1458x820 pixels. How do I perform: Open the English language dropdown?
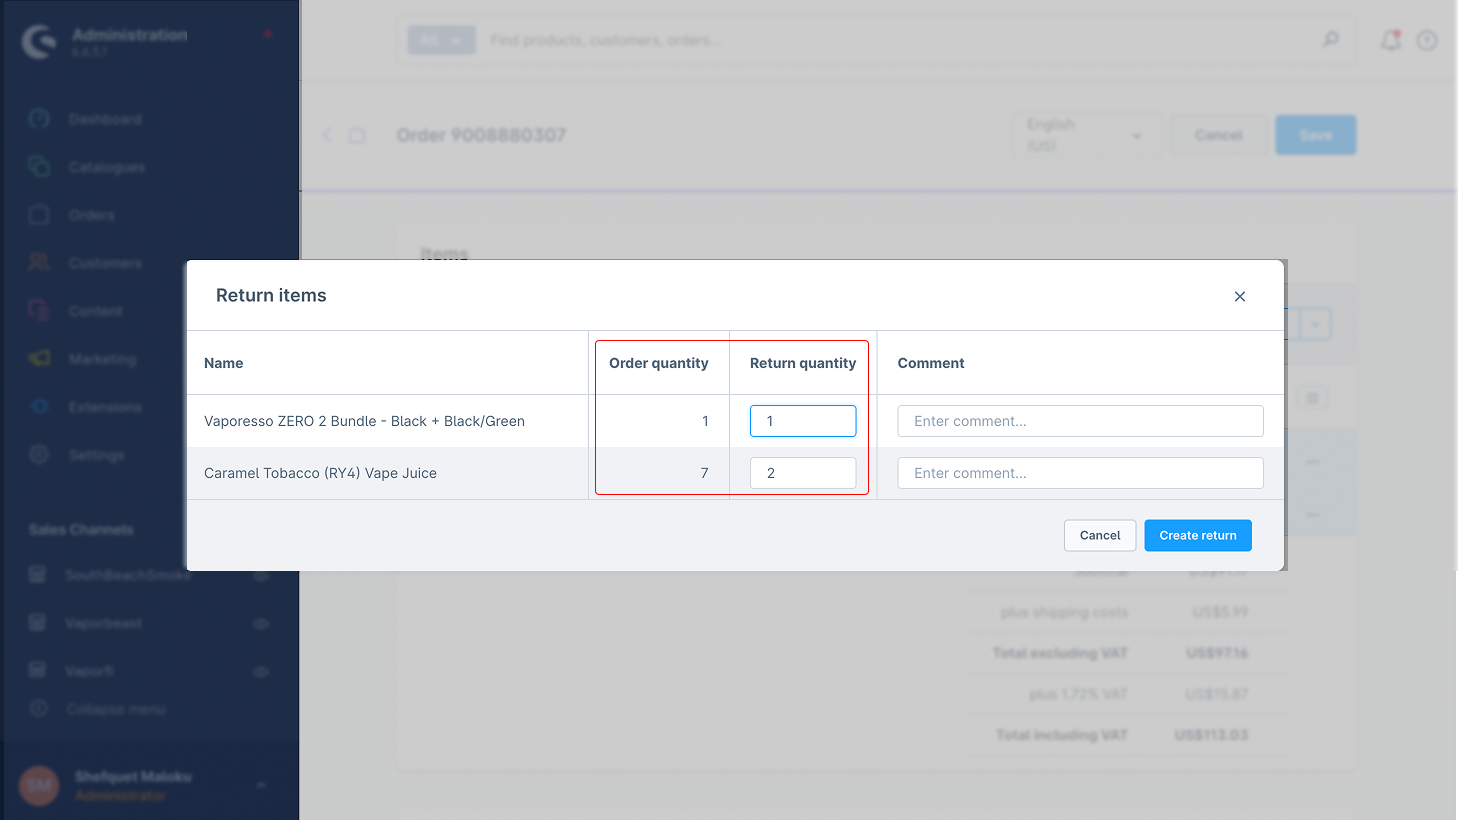coord(1086,135)
